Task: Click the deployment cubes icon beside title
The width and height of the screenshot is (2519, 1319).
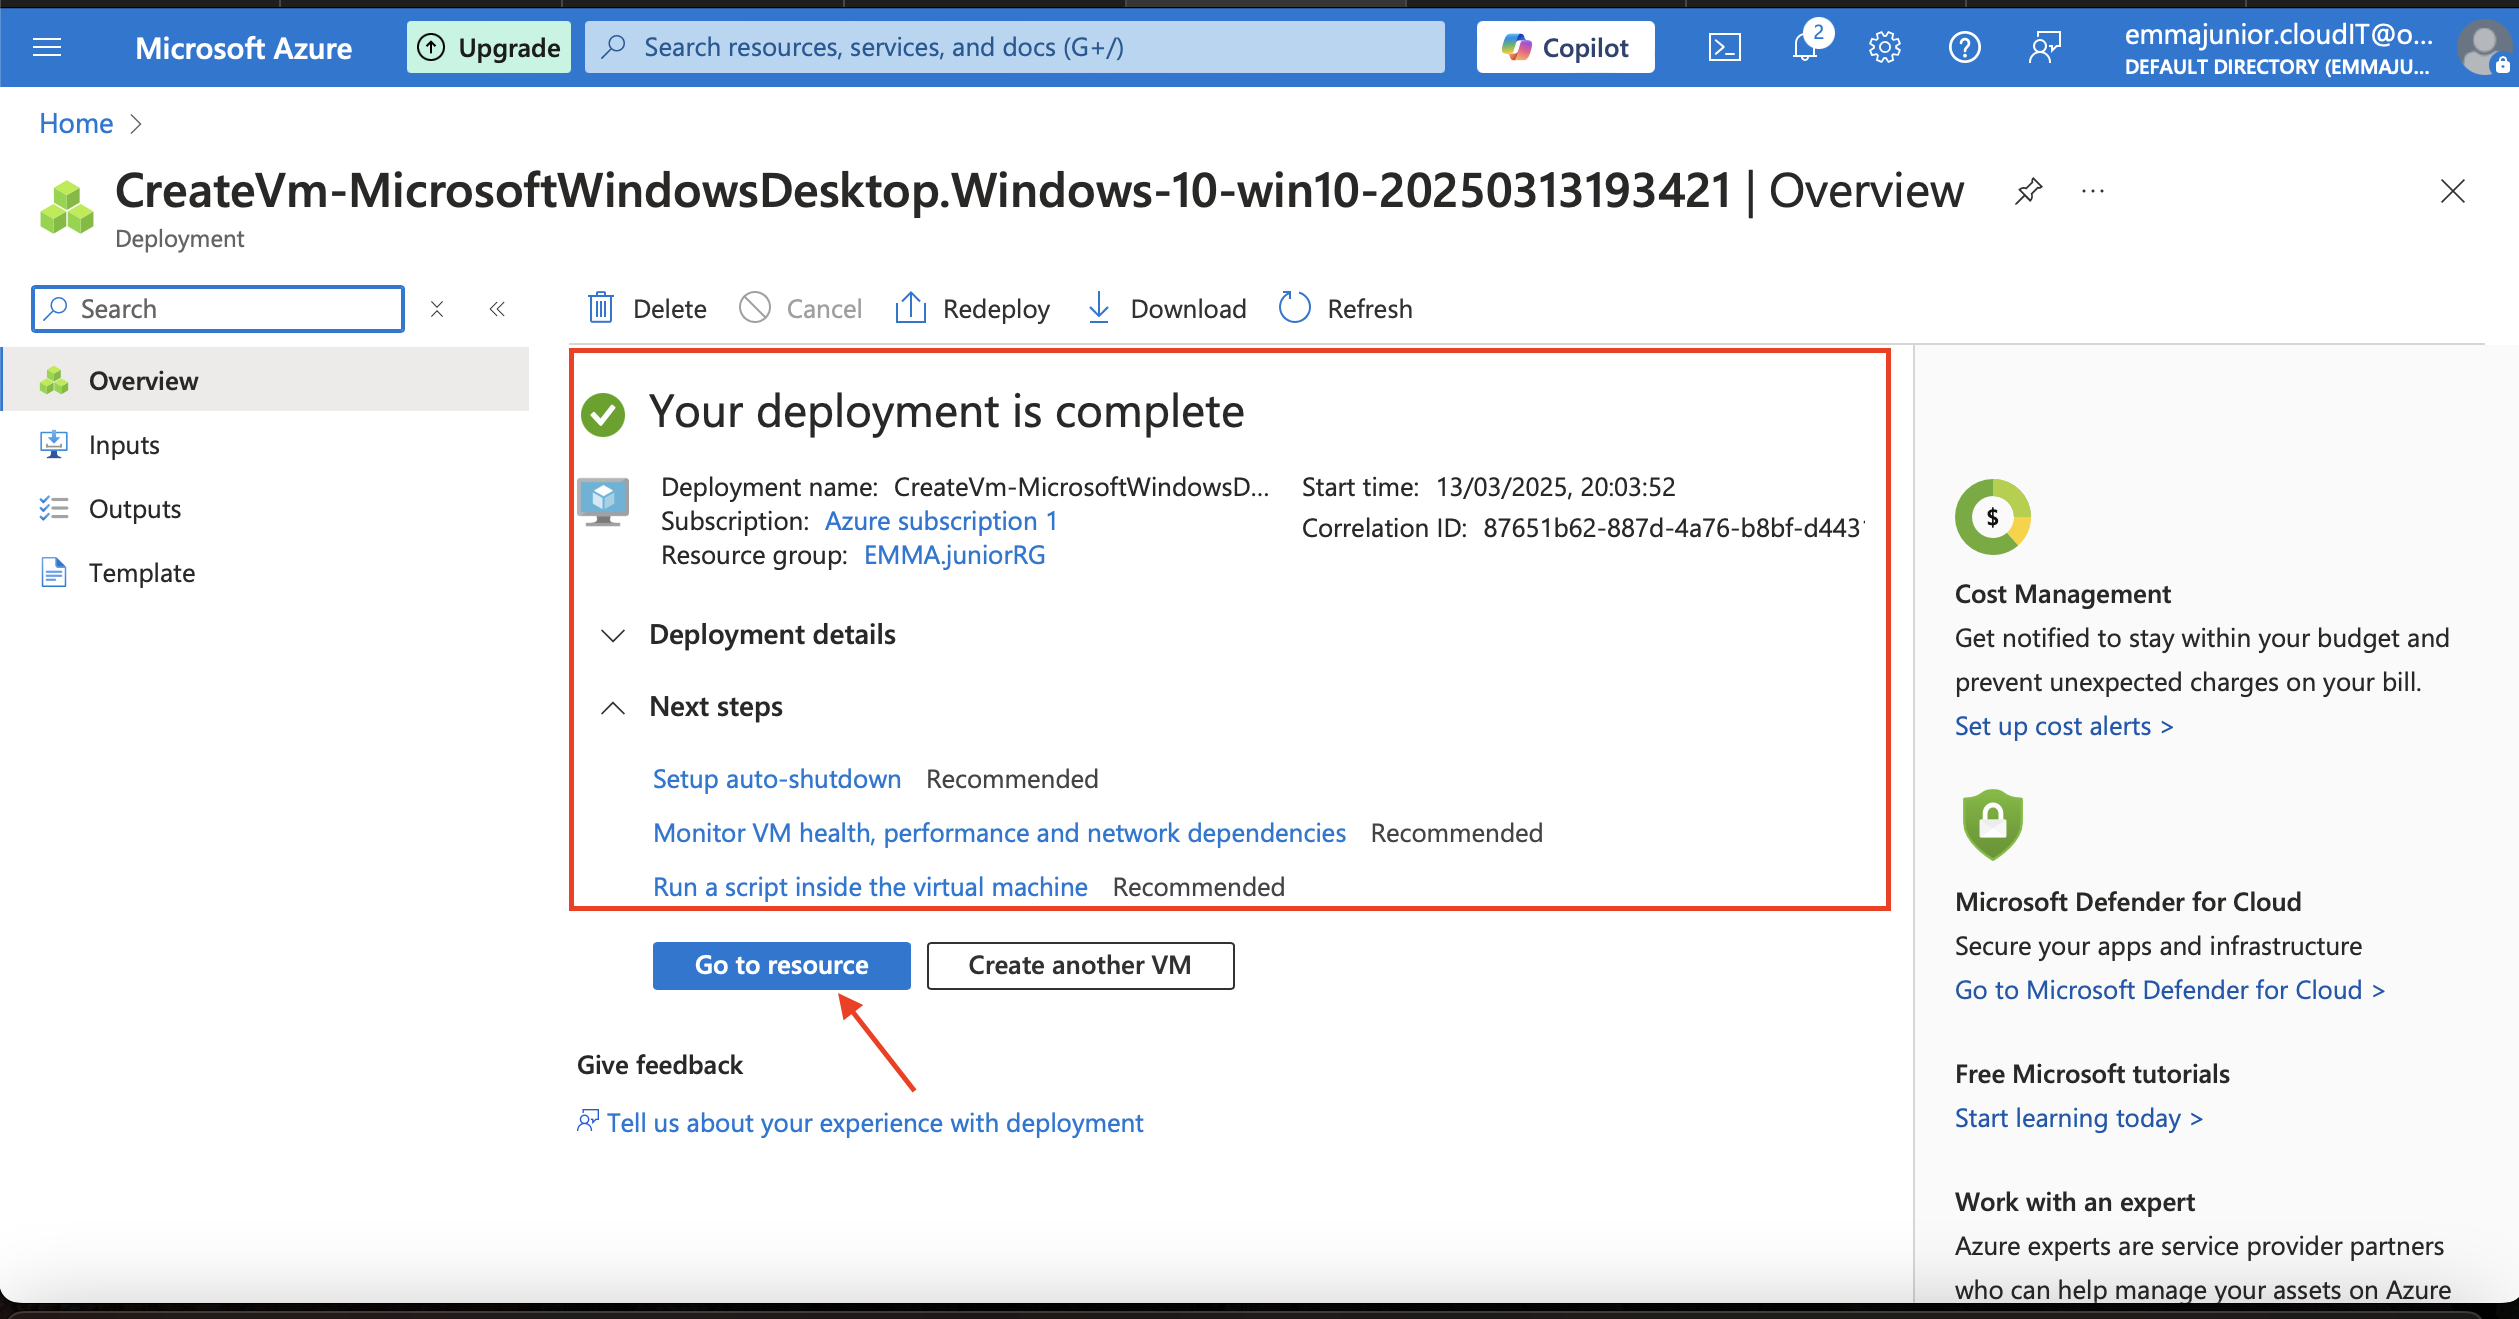Action: [x=66, y=207]
